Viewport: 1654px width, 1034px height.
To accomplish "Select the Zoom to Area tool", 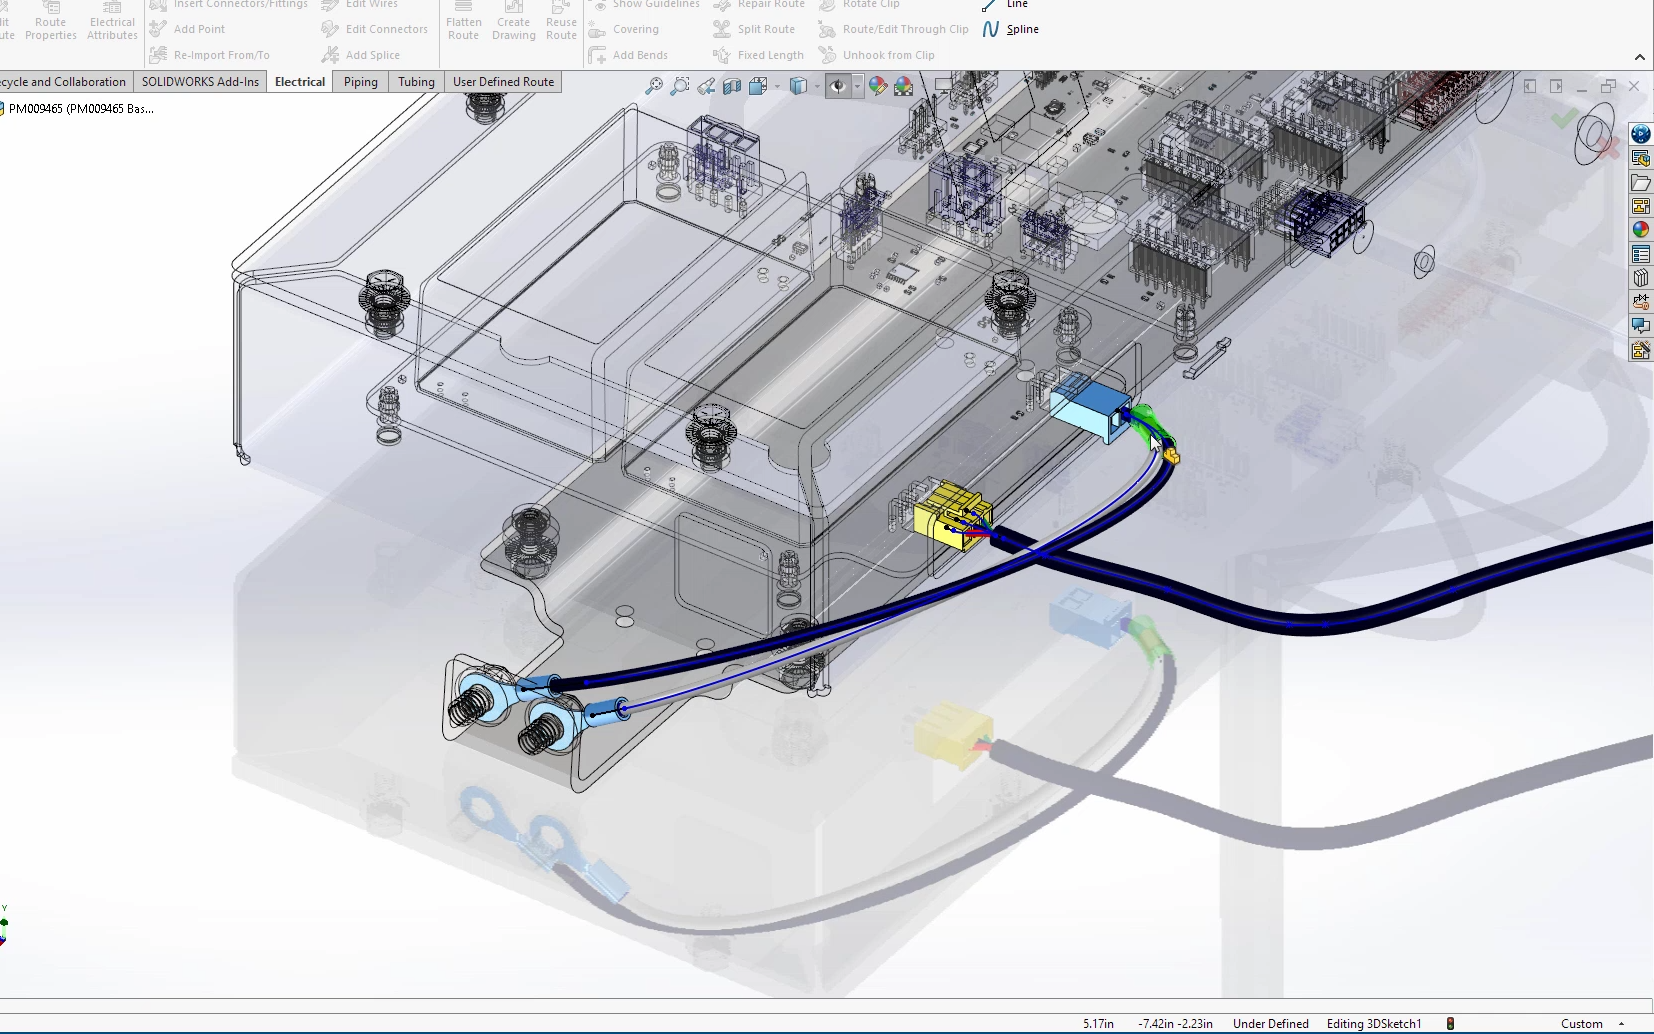I will click(680, 86).
